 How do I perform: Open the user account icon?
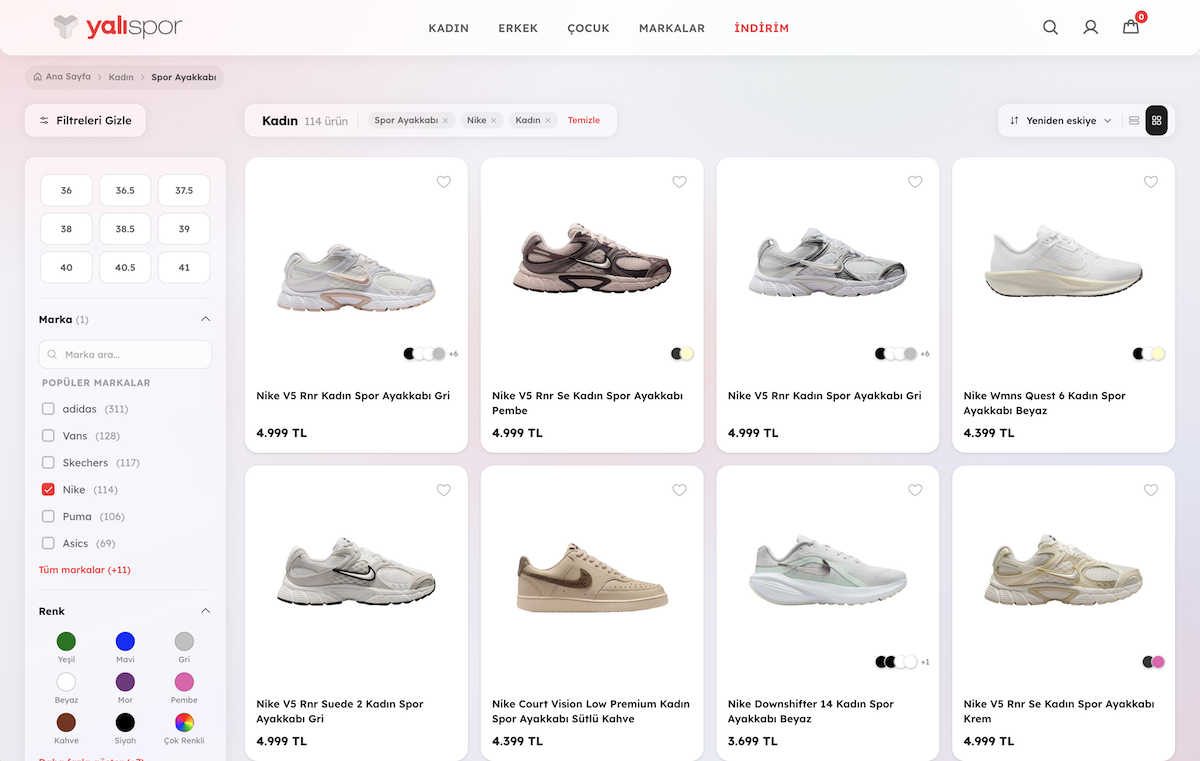1091,28
